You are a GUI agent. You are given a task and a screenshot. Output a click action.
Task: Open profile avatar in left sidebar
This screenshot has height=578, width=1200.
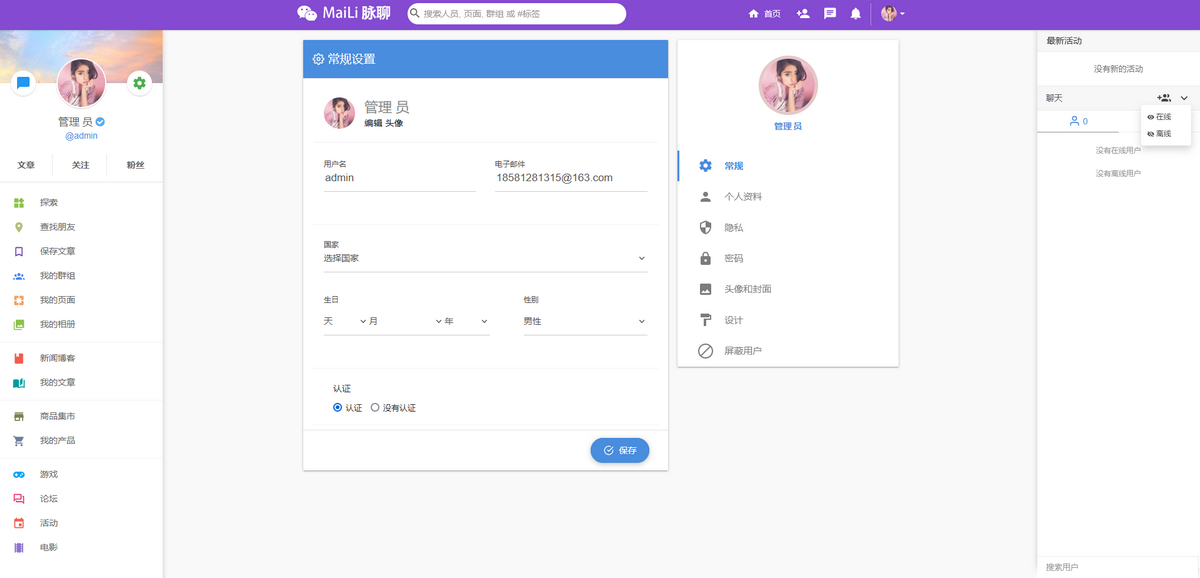click(x=81, y=82)
